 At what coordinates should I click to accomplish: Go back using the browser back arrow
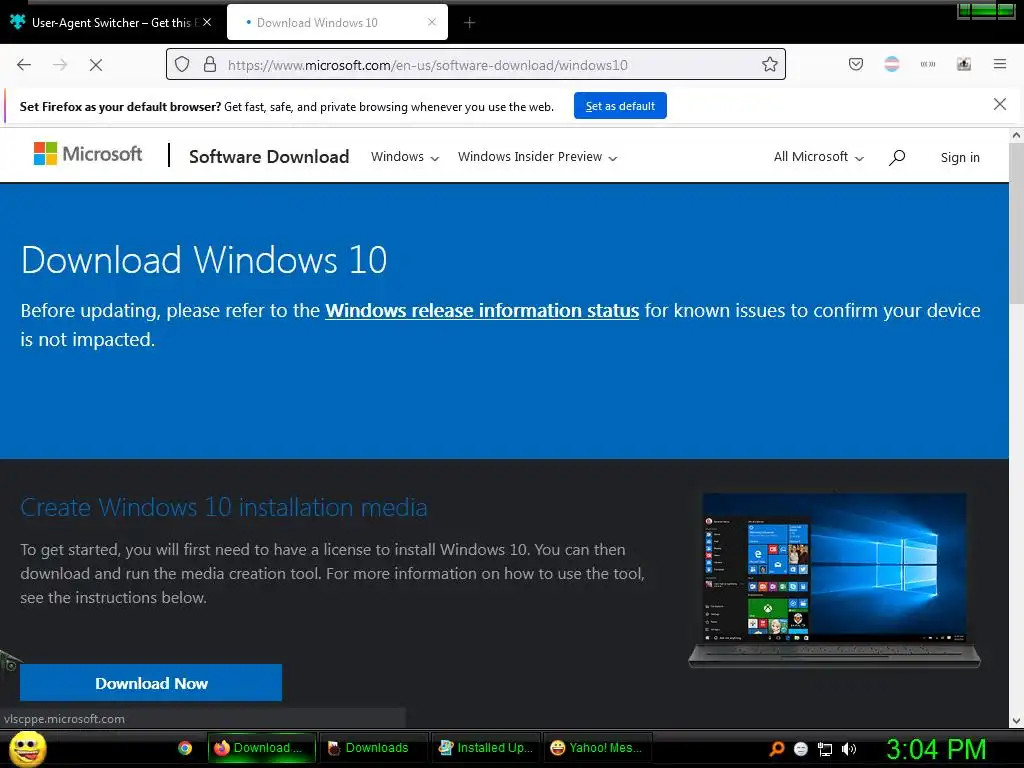tap(24, 65)
